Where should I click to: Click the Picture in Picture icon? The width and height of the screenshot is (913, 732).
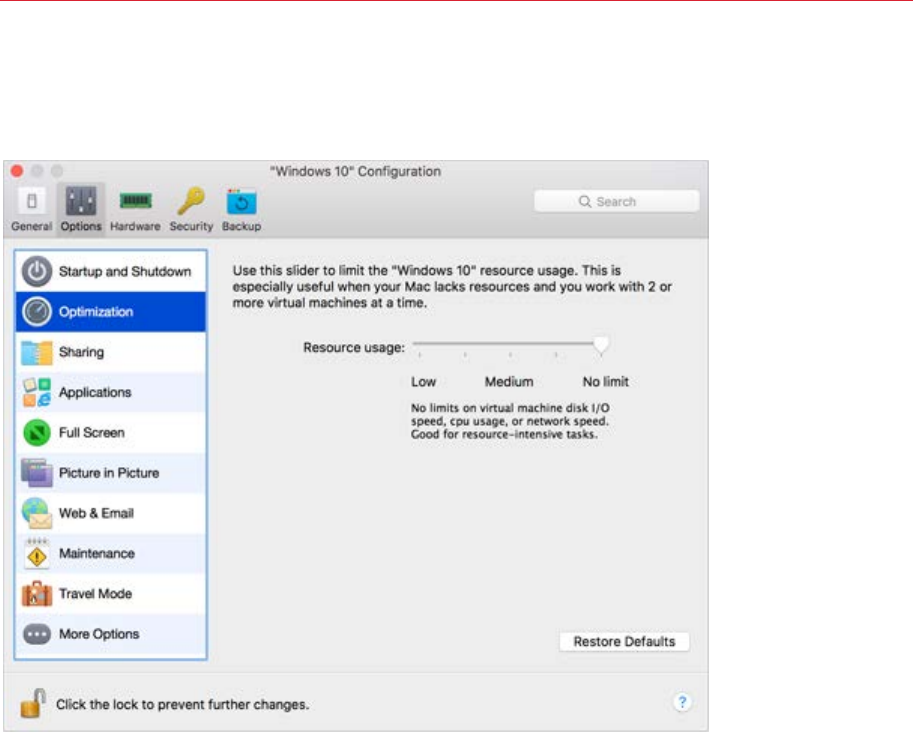[x=37, y=473]
